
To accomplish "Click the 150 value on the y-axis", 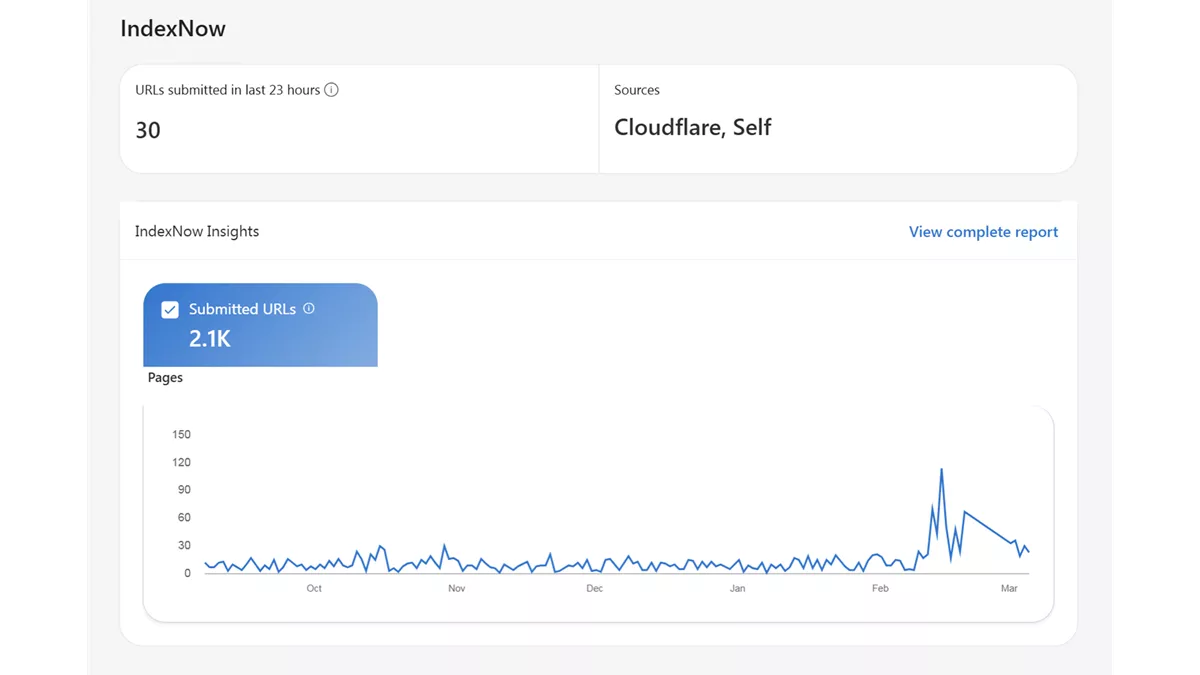I will pyautogui.click(x=181, y=435).
